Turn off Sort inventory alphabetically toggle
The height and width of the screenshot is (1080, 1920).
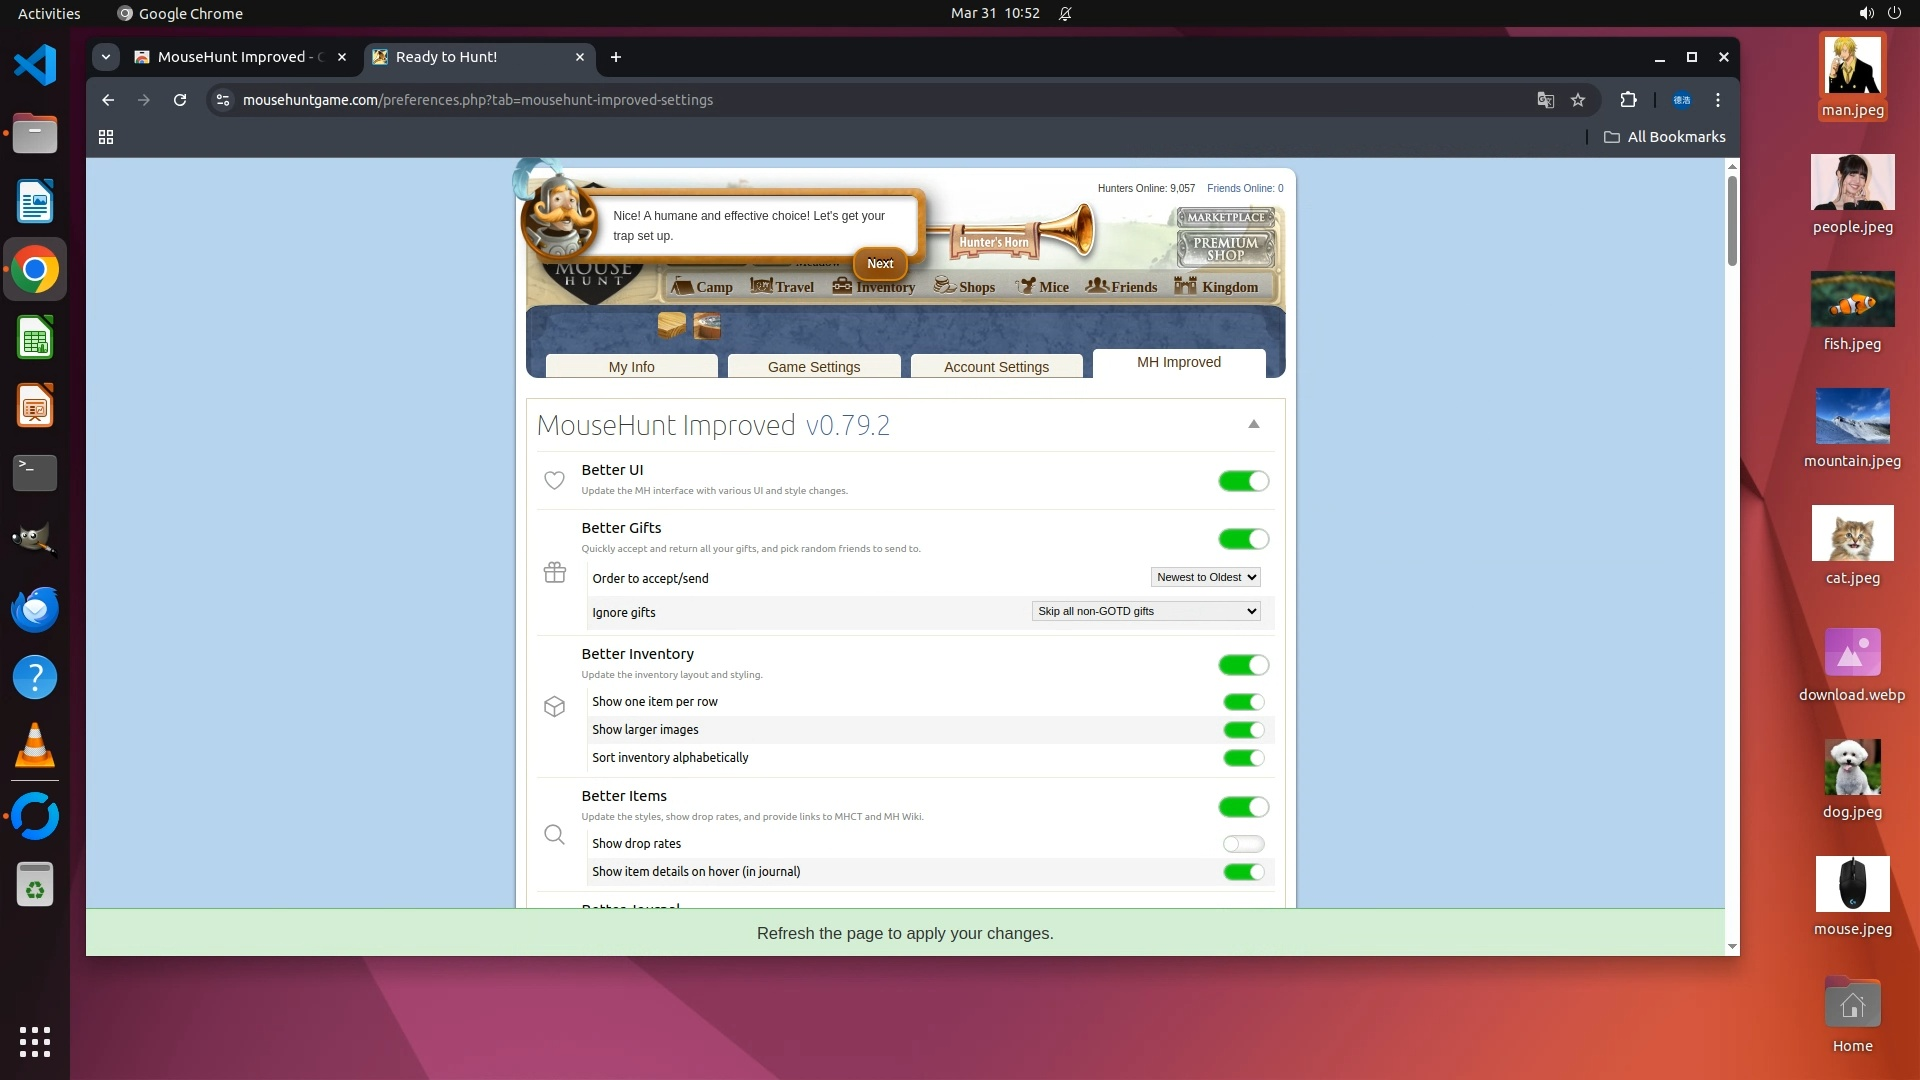(x=1243, y=758)
